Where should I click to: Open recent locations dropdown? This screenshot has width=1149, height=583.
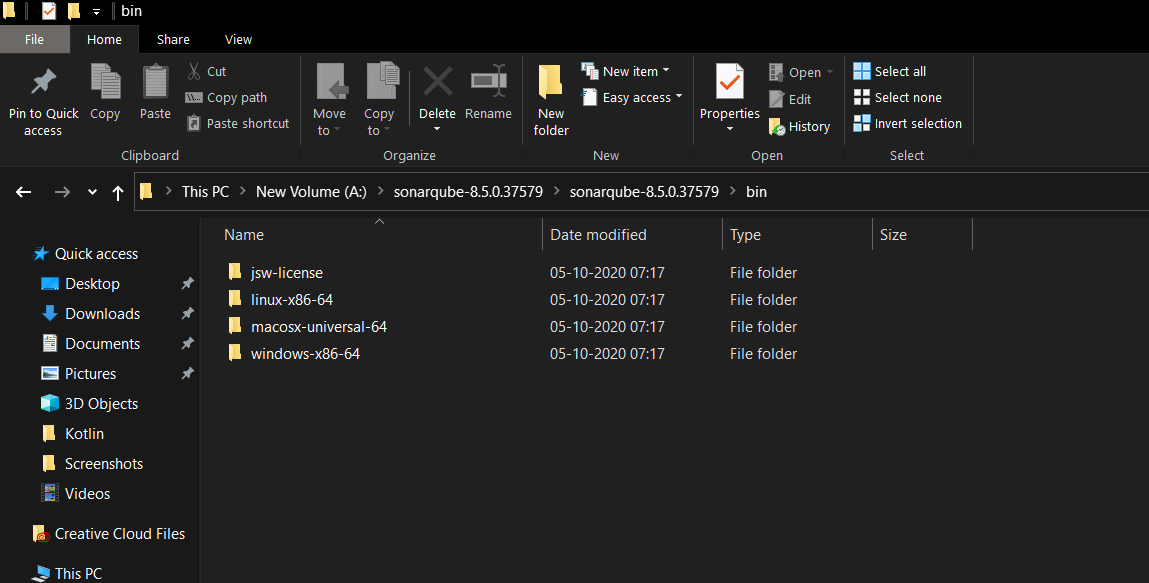pyautogui.click(x=92, y=192)
